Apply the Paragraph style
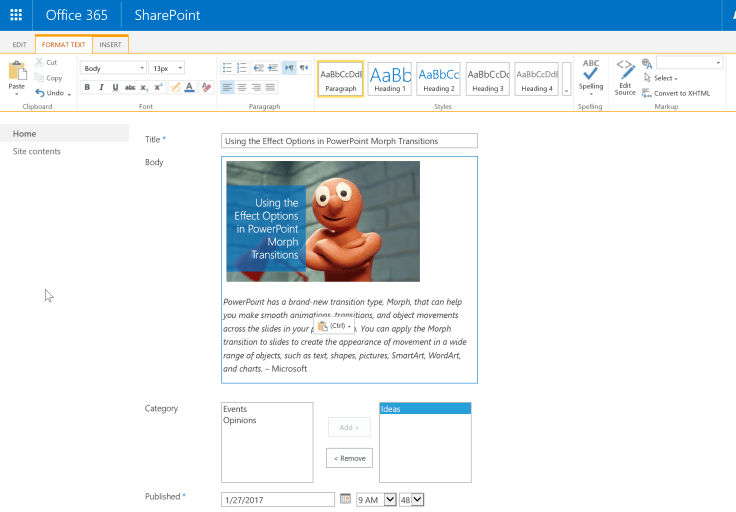This screenshot has width=736, height=512. [341, 79]
